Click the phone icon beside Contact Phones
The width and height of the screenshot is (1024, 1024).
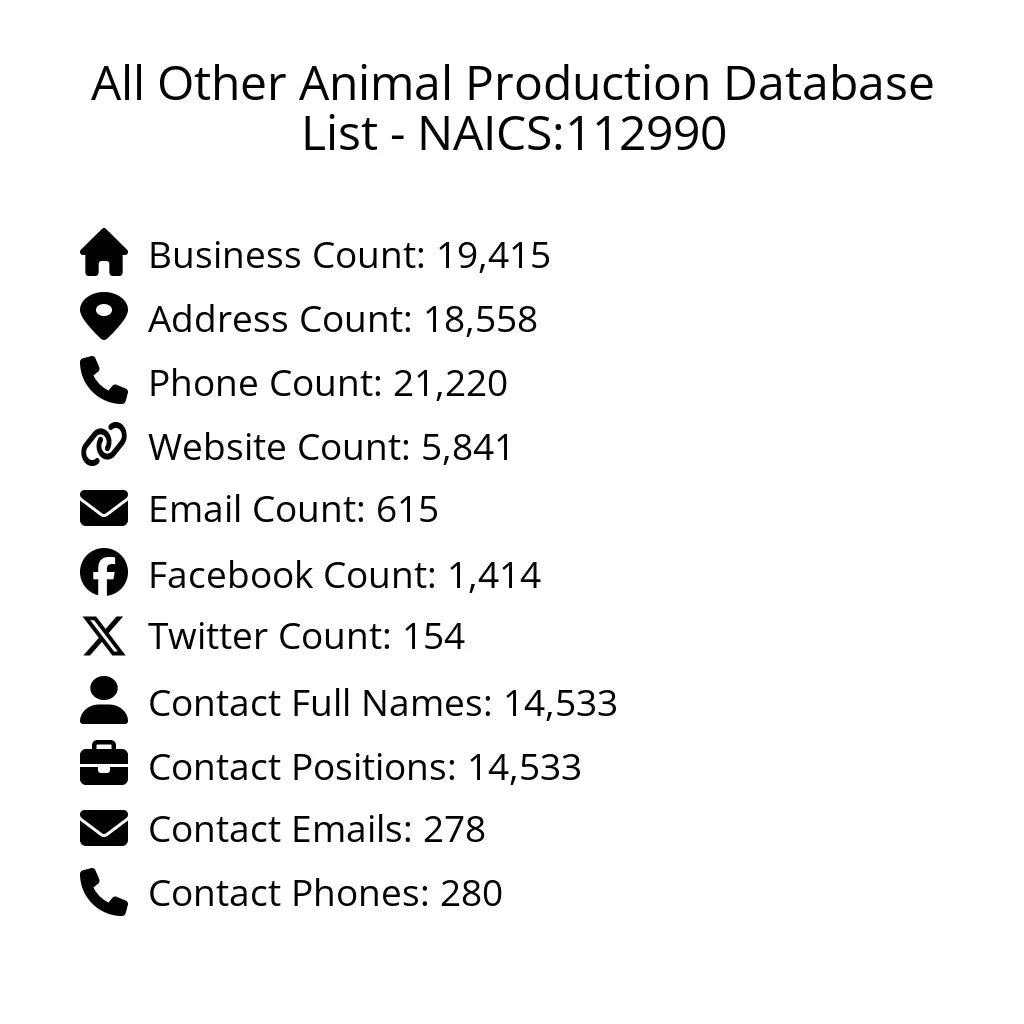coord(104,893)
